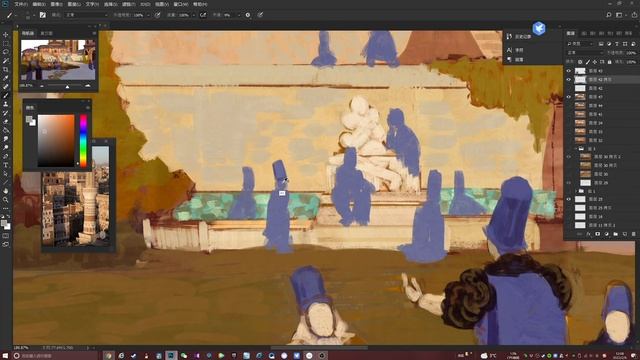Open the 编辑 (Edit) menu
The height and width of the screenshot is (360, 640).
click(x=38, y=4)
